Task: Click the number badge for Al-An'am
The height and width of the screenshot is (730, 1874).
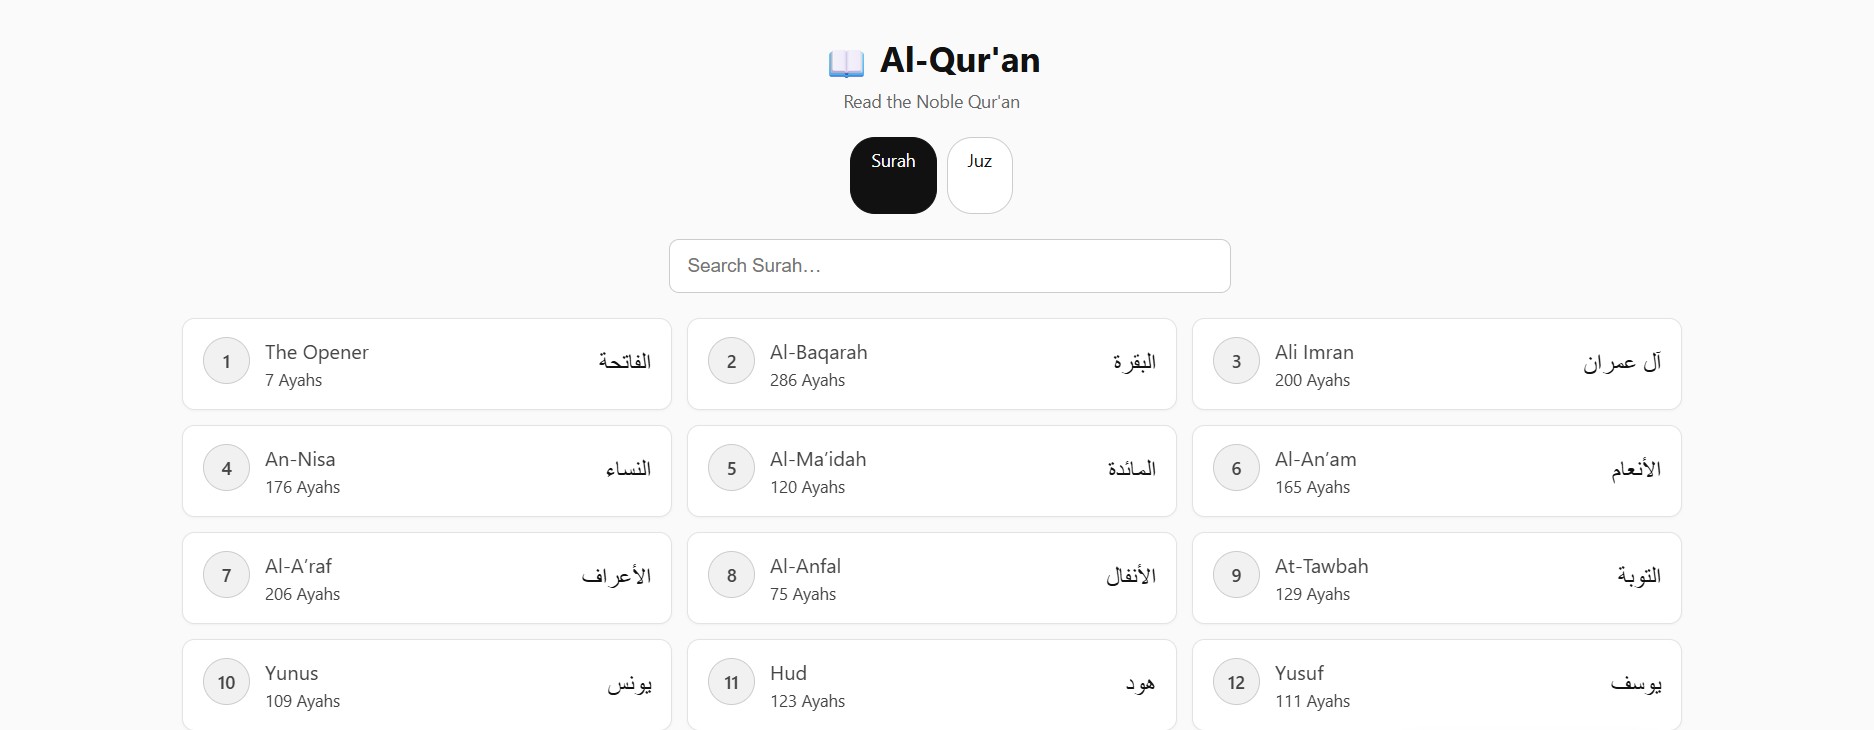Action: pos(1236,468)
